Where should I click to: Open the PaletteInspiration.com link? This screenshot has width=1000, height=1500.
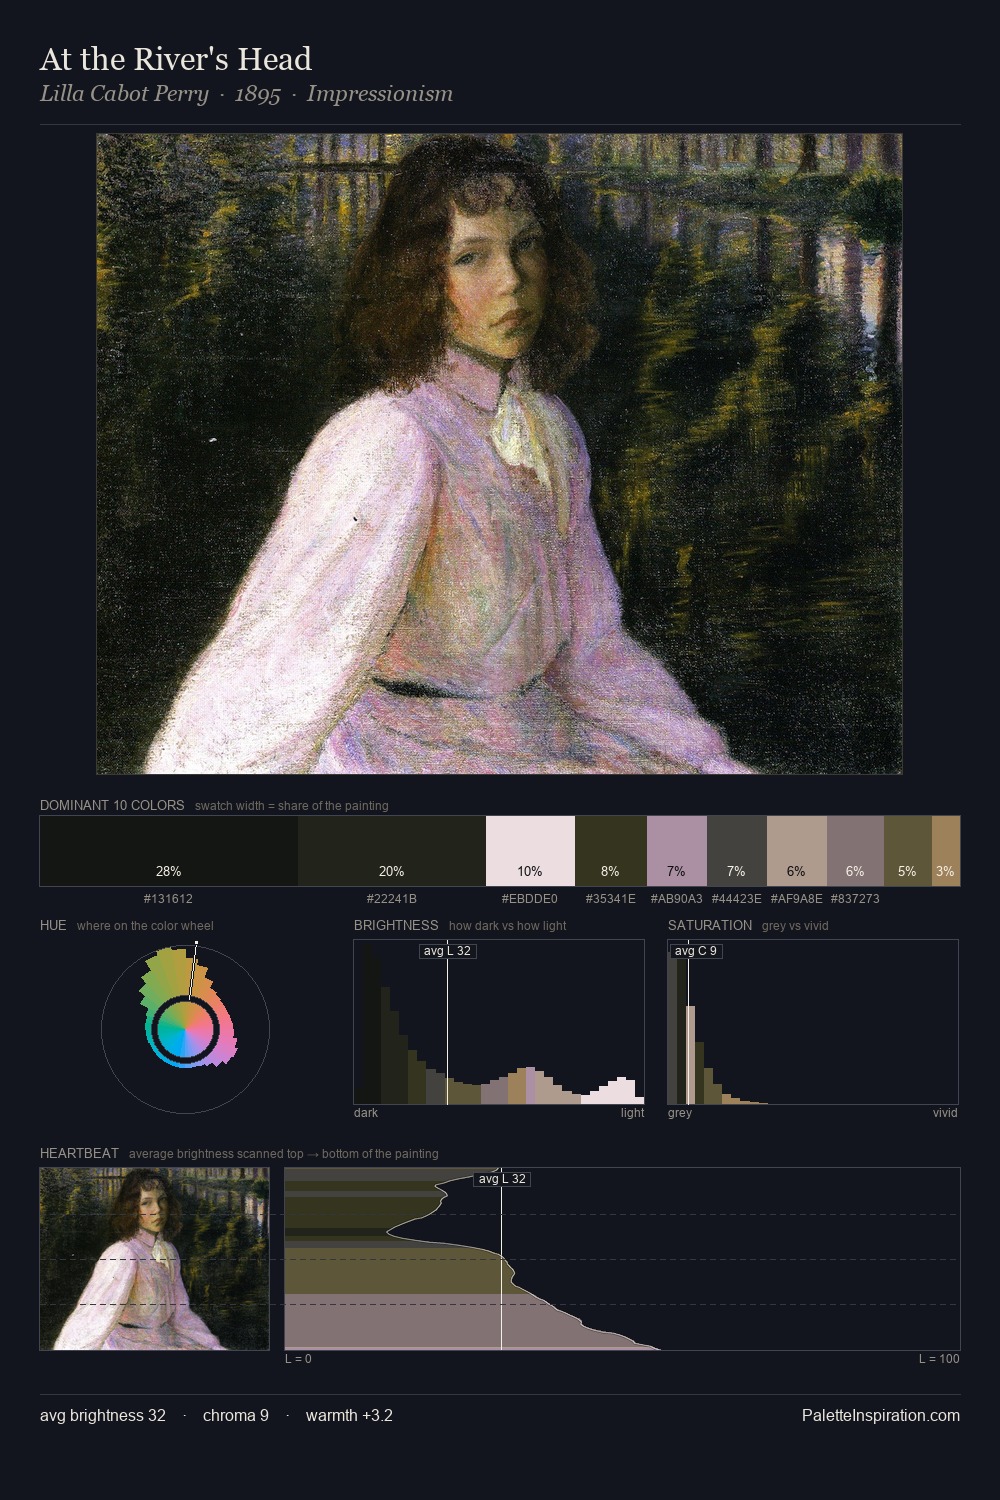coord(881,1415)
